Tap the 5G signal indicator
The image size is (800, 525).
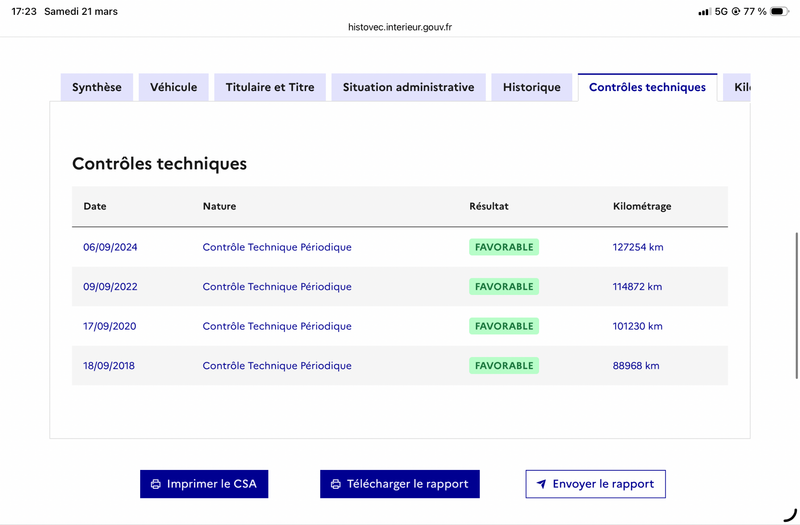click(x=721, y=11)
